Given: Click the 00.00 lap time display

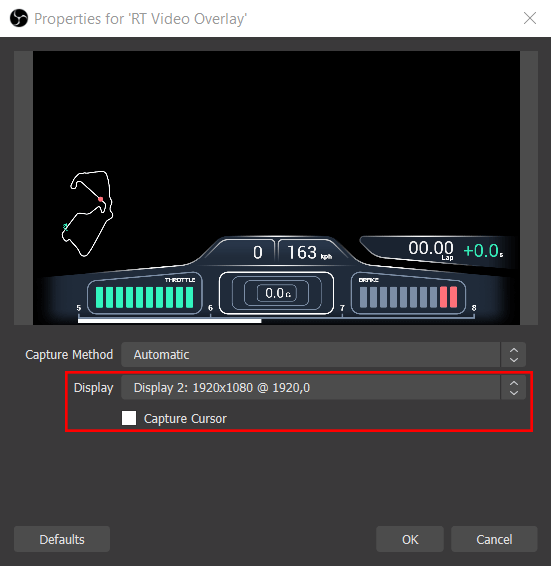Looking at the screenshot, I should [431, 249].
